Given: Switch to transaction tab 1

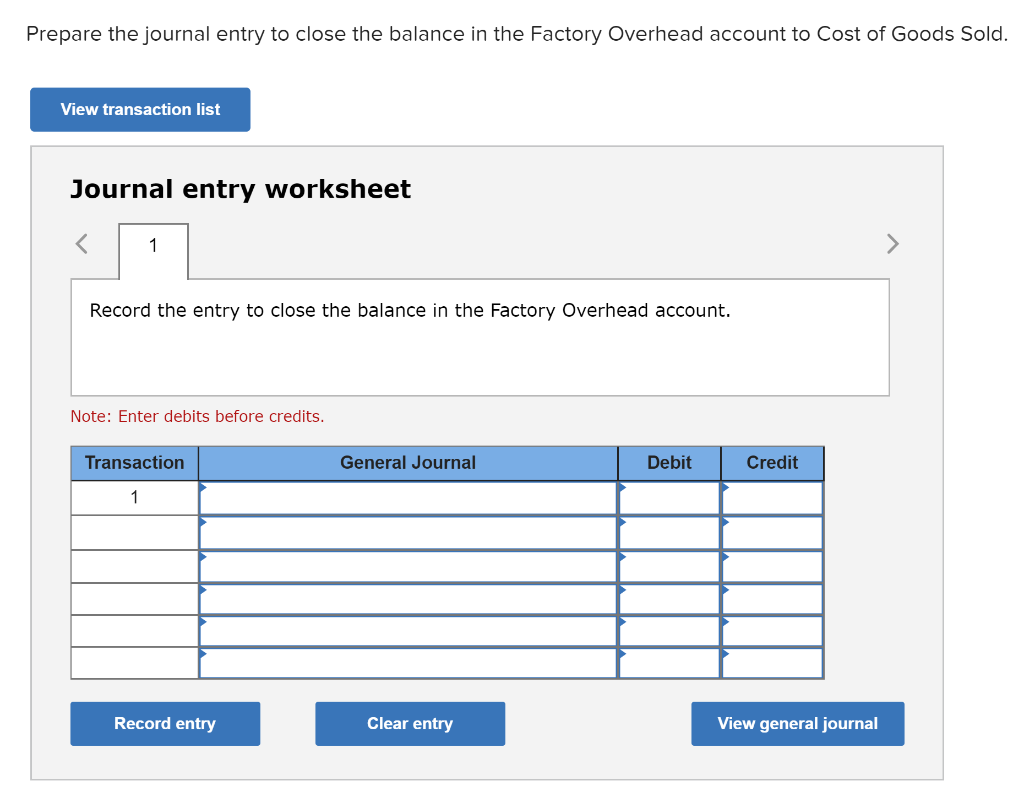Looking at the screenshot, I should click(x=153, y=246).
